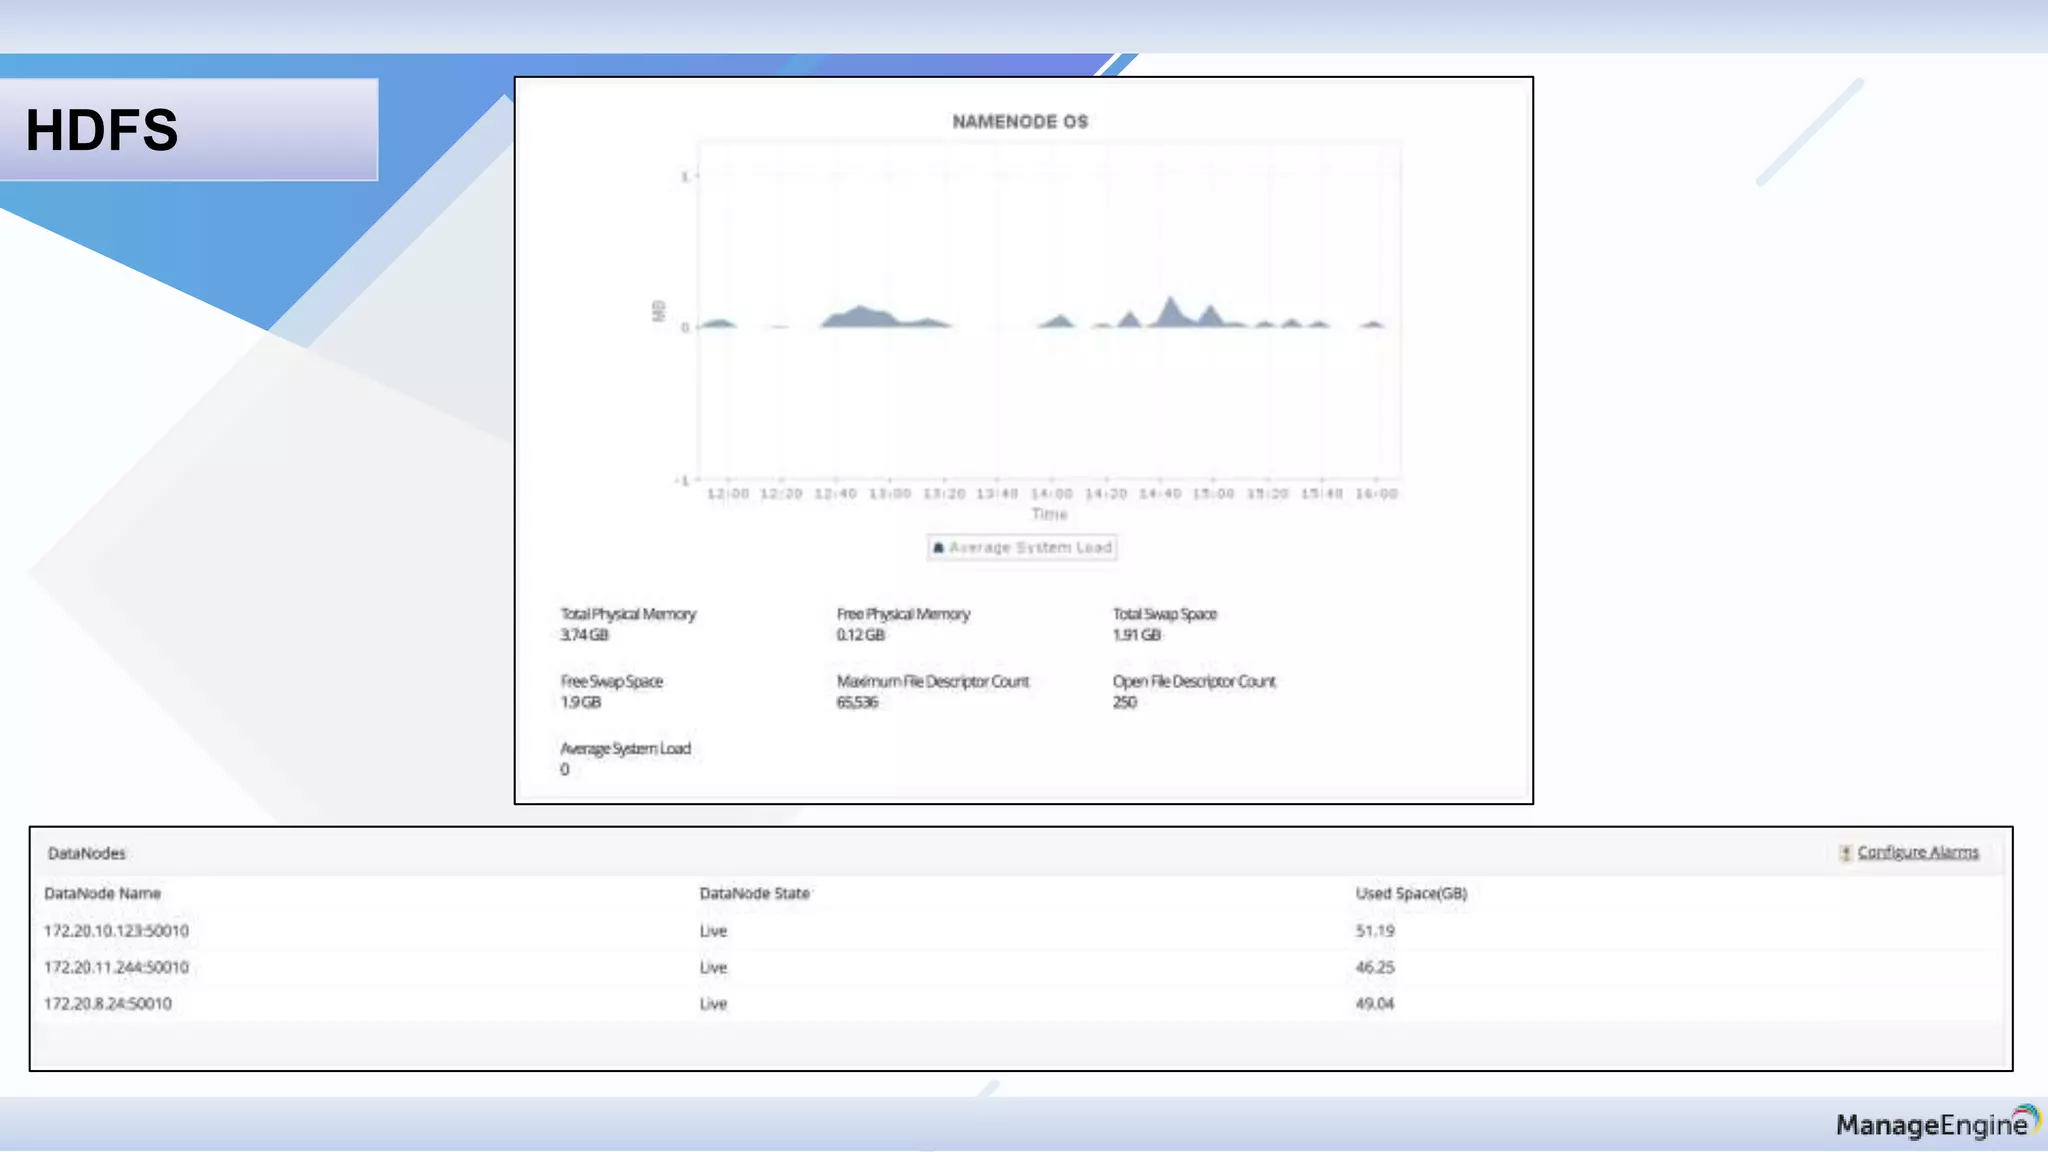
Task: Click the NAMENODE OS chart title
Action: point(1019,122)
